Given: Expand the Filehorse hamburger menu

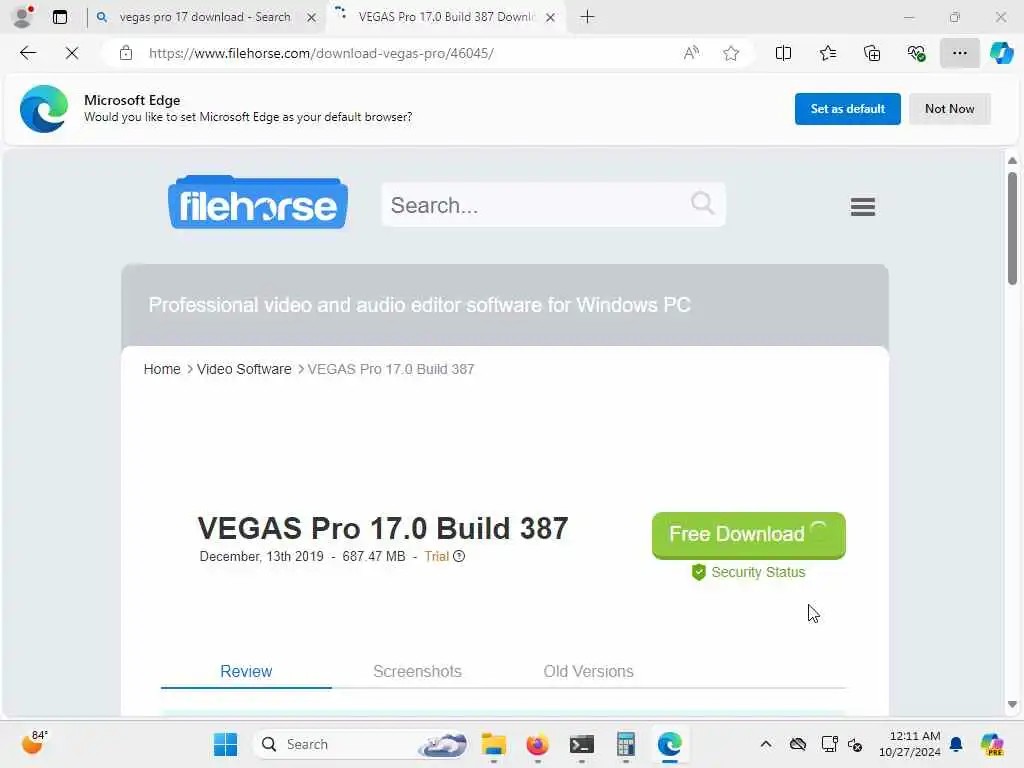Looking at the screenshot, I should (x=863, y=206).
